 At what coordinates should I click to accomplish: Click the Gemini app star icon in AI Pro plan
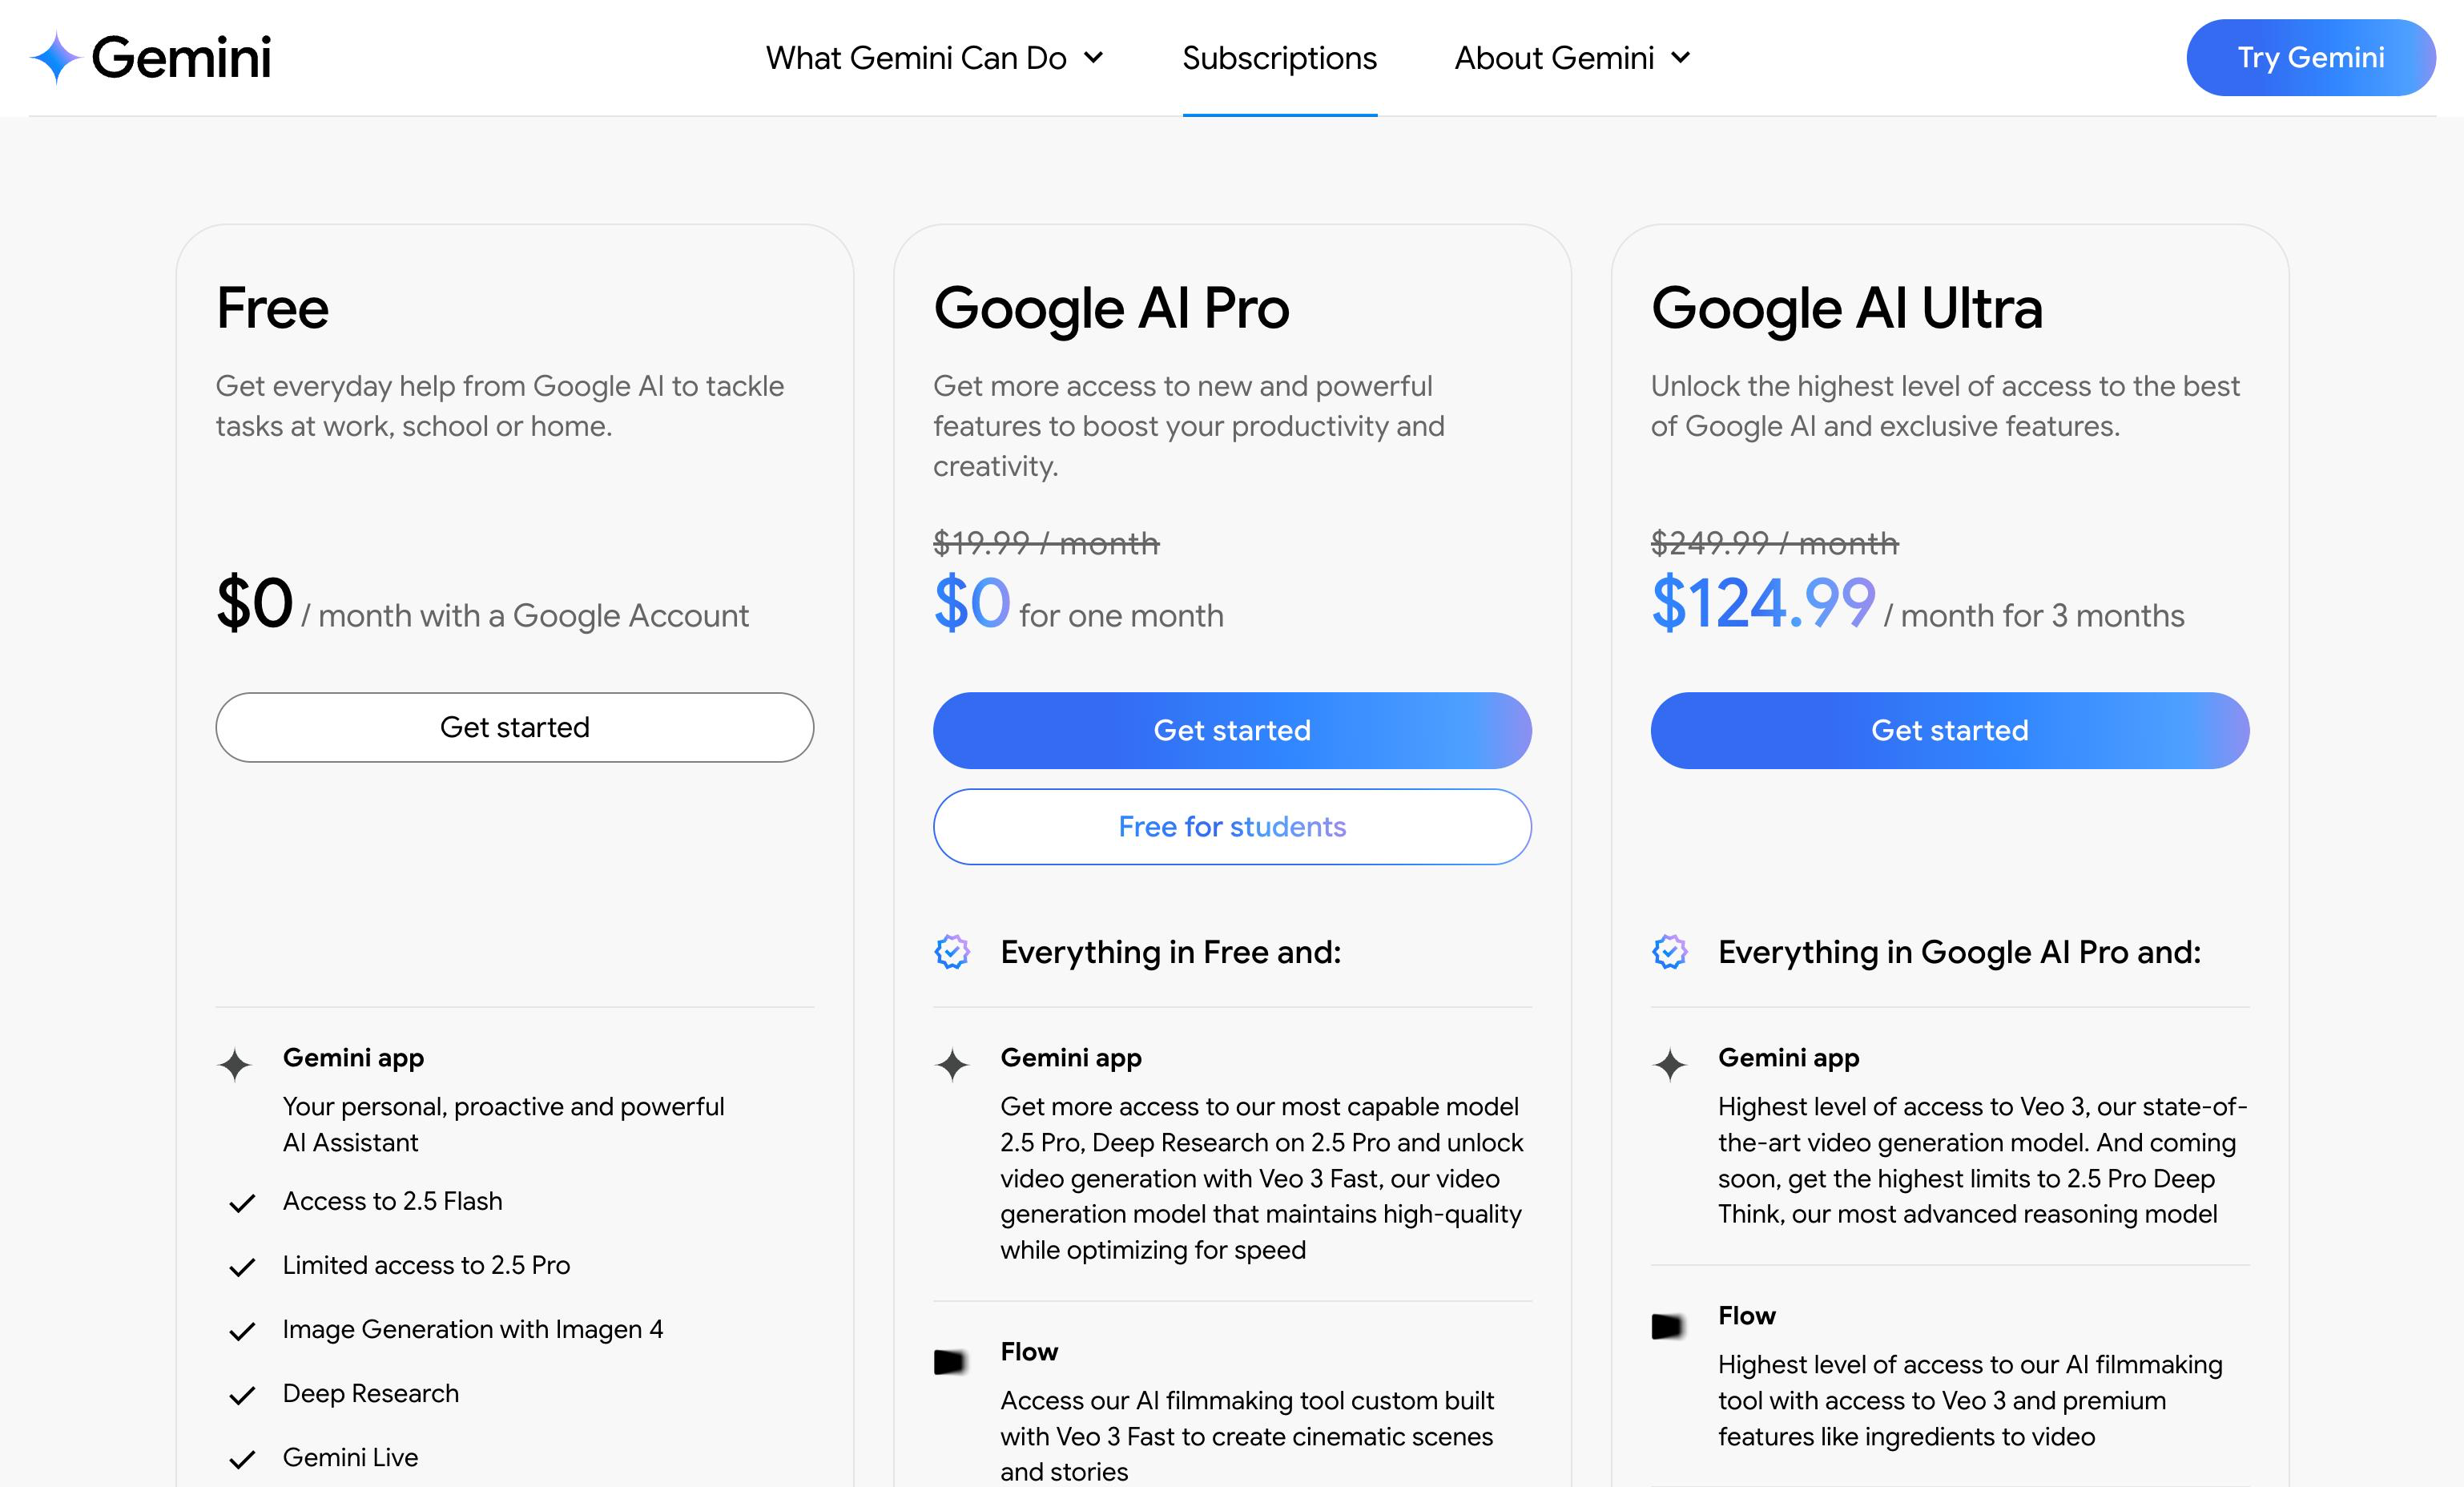(952, 1065)
